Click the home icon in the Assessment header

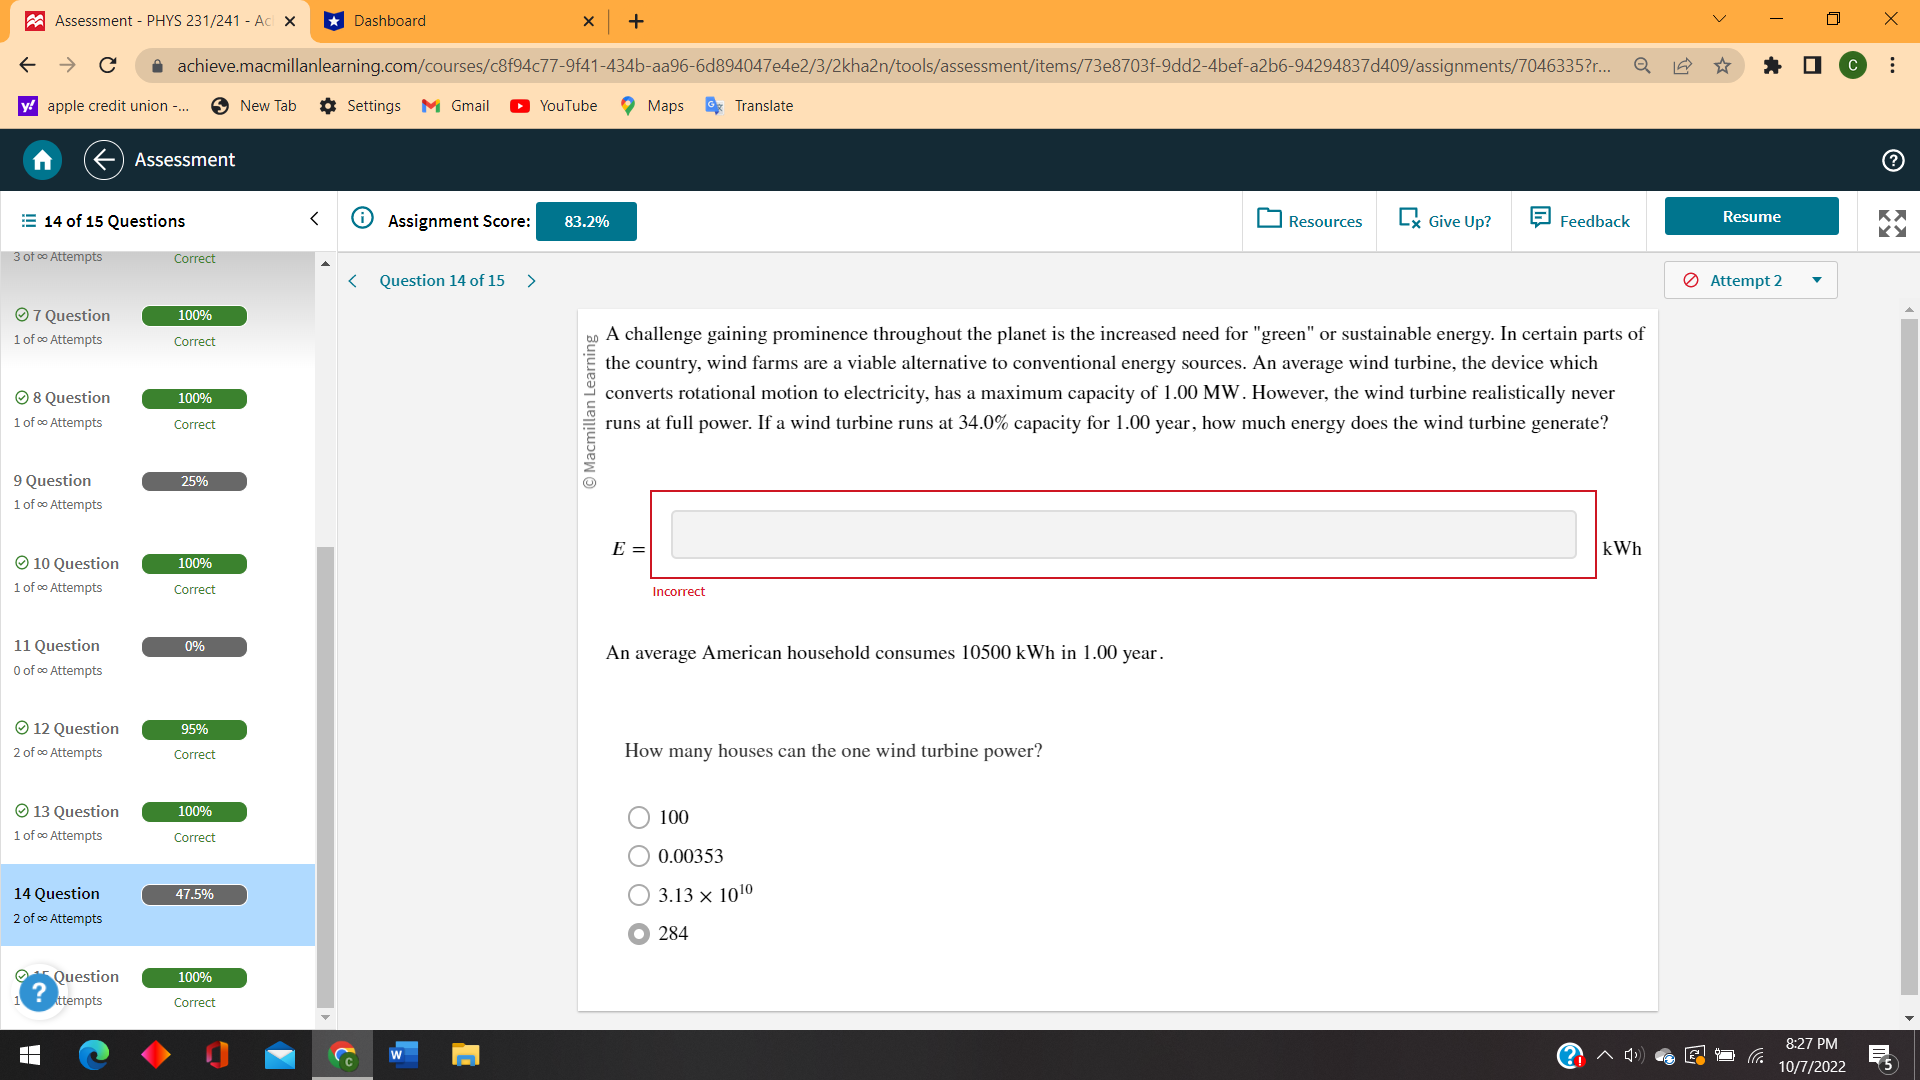click(x=42, y=160)
